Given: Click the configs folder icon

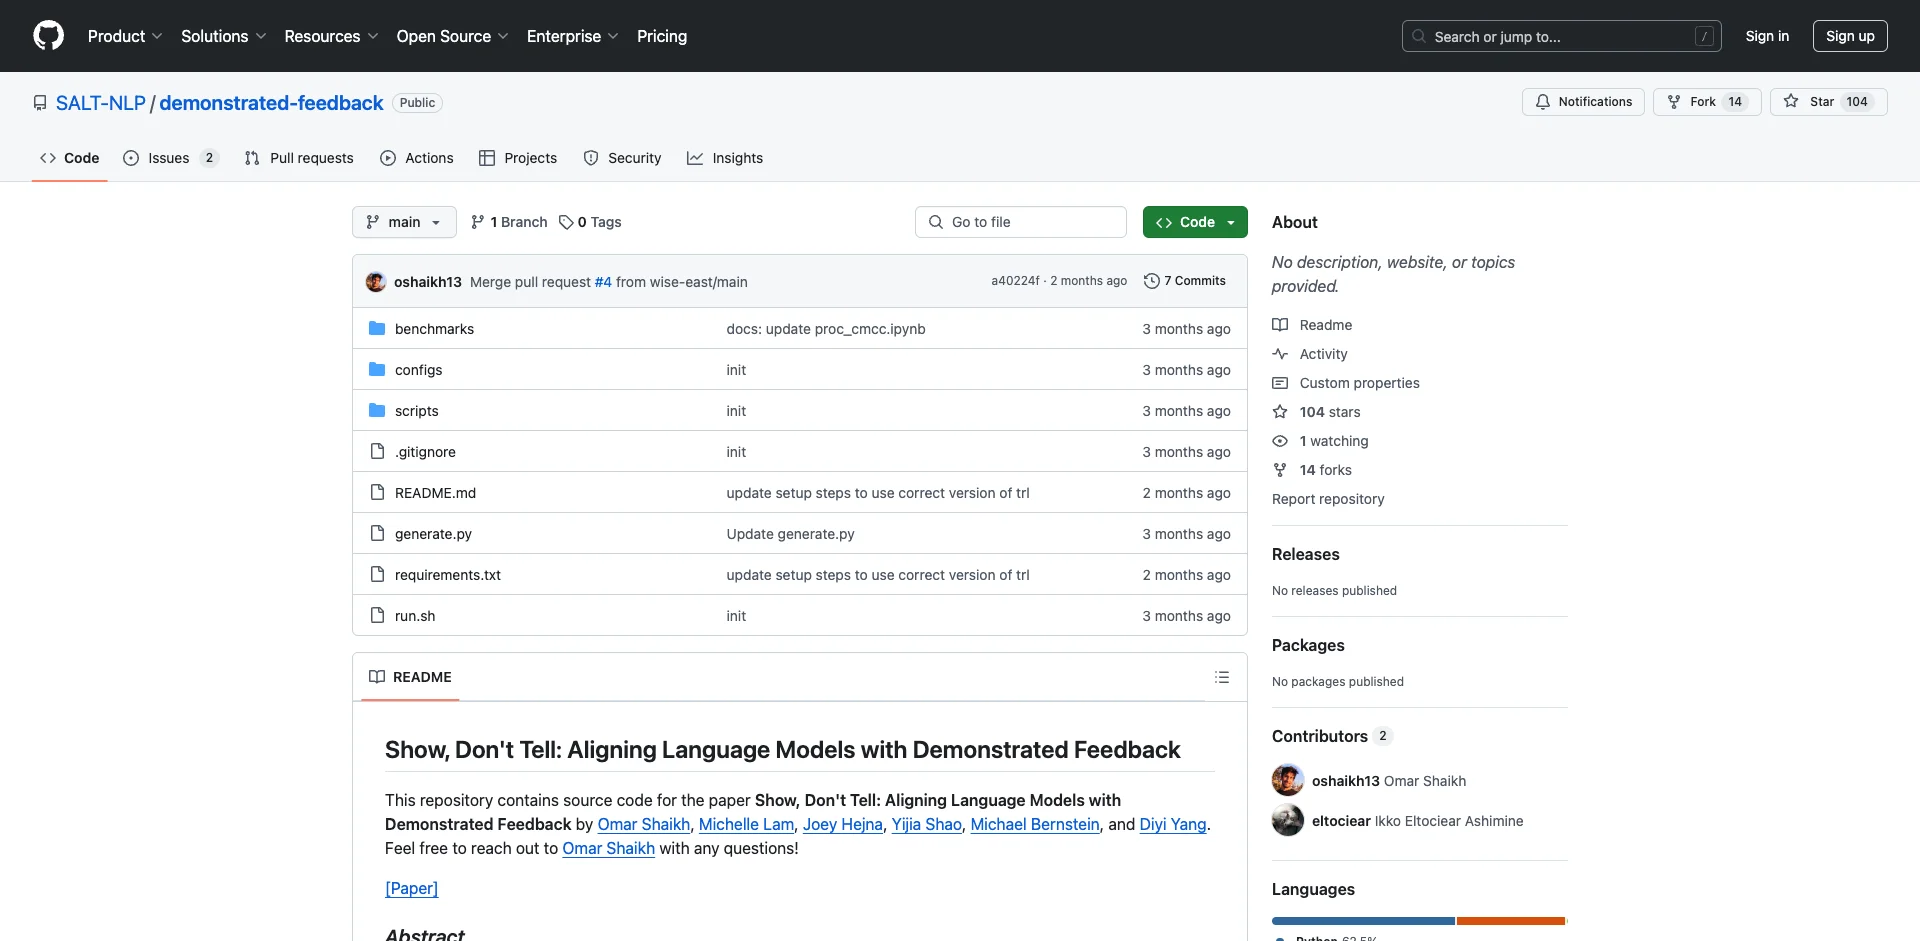Looking at the screenshot, I should tap(377, 369).
